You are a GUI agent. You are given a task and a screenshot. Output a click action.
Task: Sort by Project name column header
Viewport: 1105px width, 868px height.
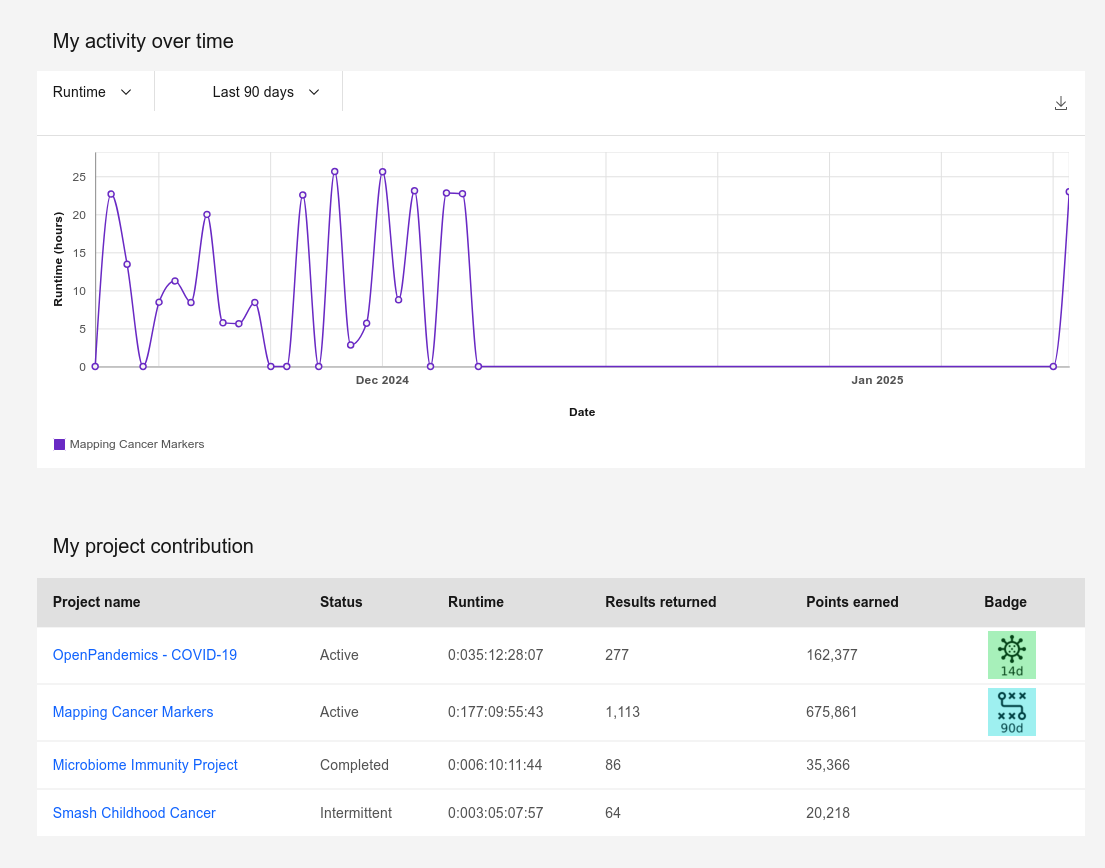click(96, 602)
